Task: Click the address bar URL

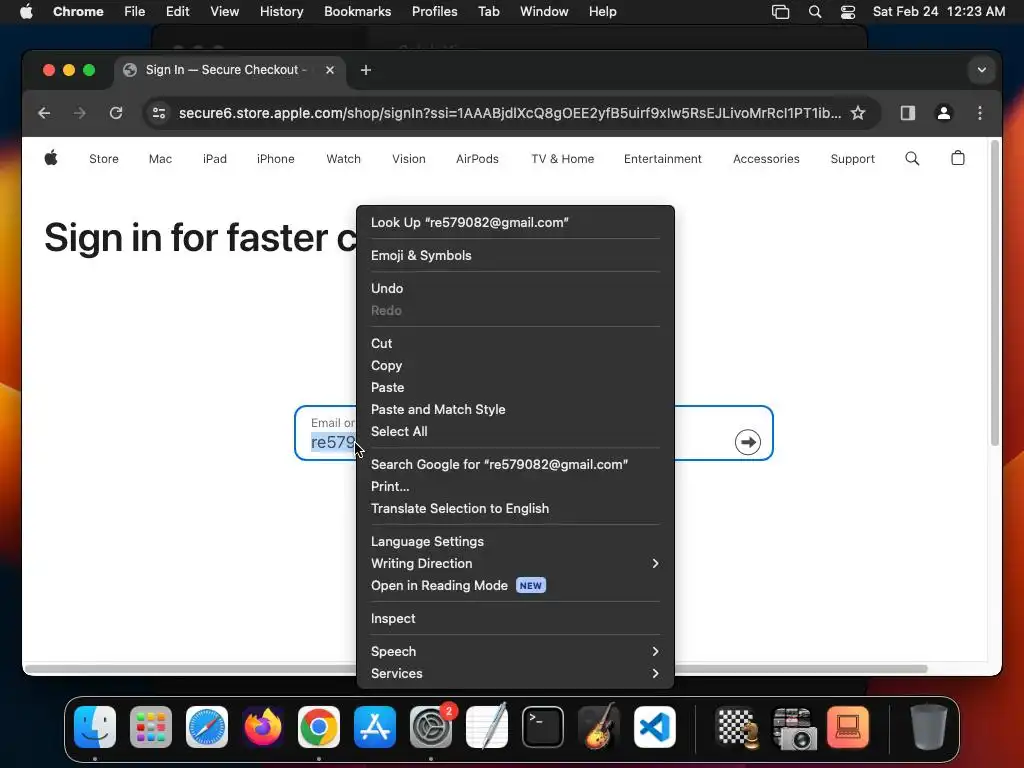Action: coord(509,113)
